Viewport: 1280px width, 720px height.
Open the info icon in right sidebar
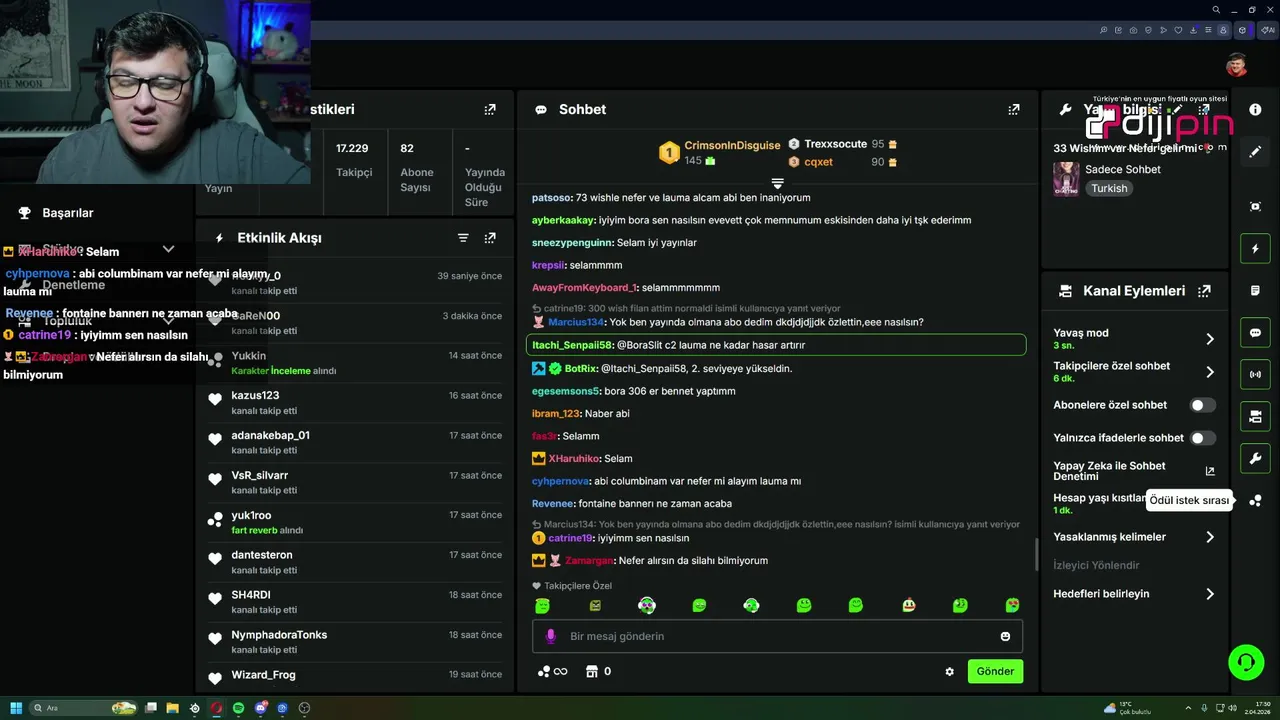[x=1255, y=109]
